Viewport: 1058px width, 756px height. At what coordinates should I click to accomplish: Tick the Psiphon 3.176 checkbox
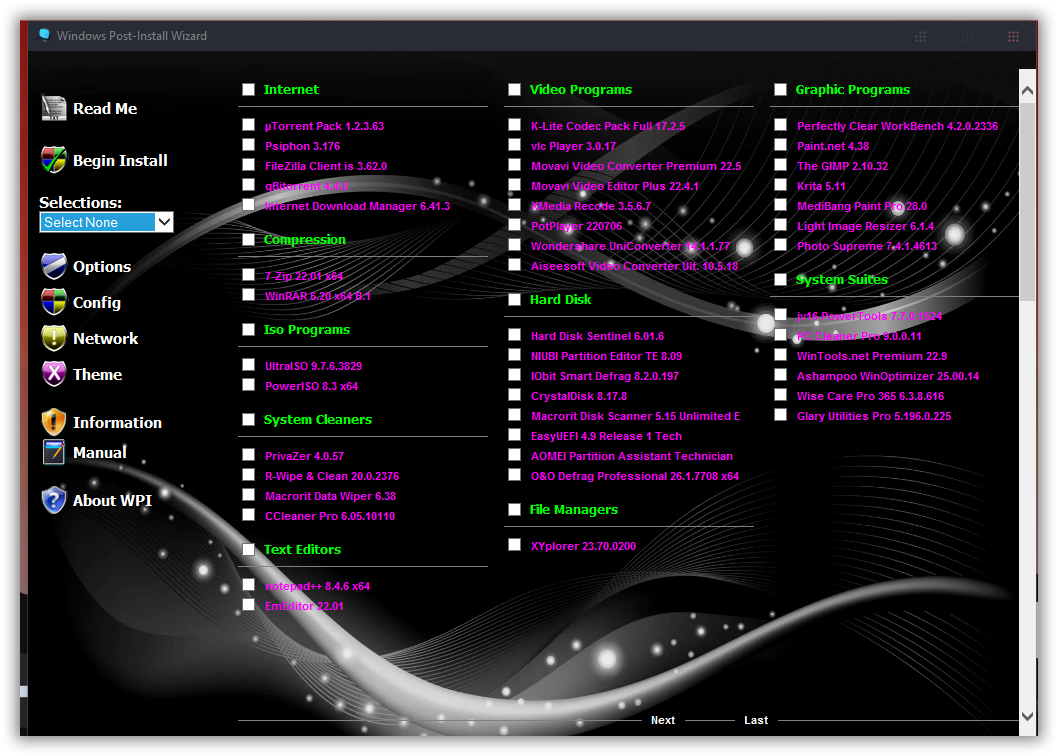(x=248, y=145)
